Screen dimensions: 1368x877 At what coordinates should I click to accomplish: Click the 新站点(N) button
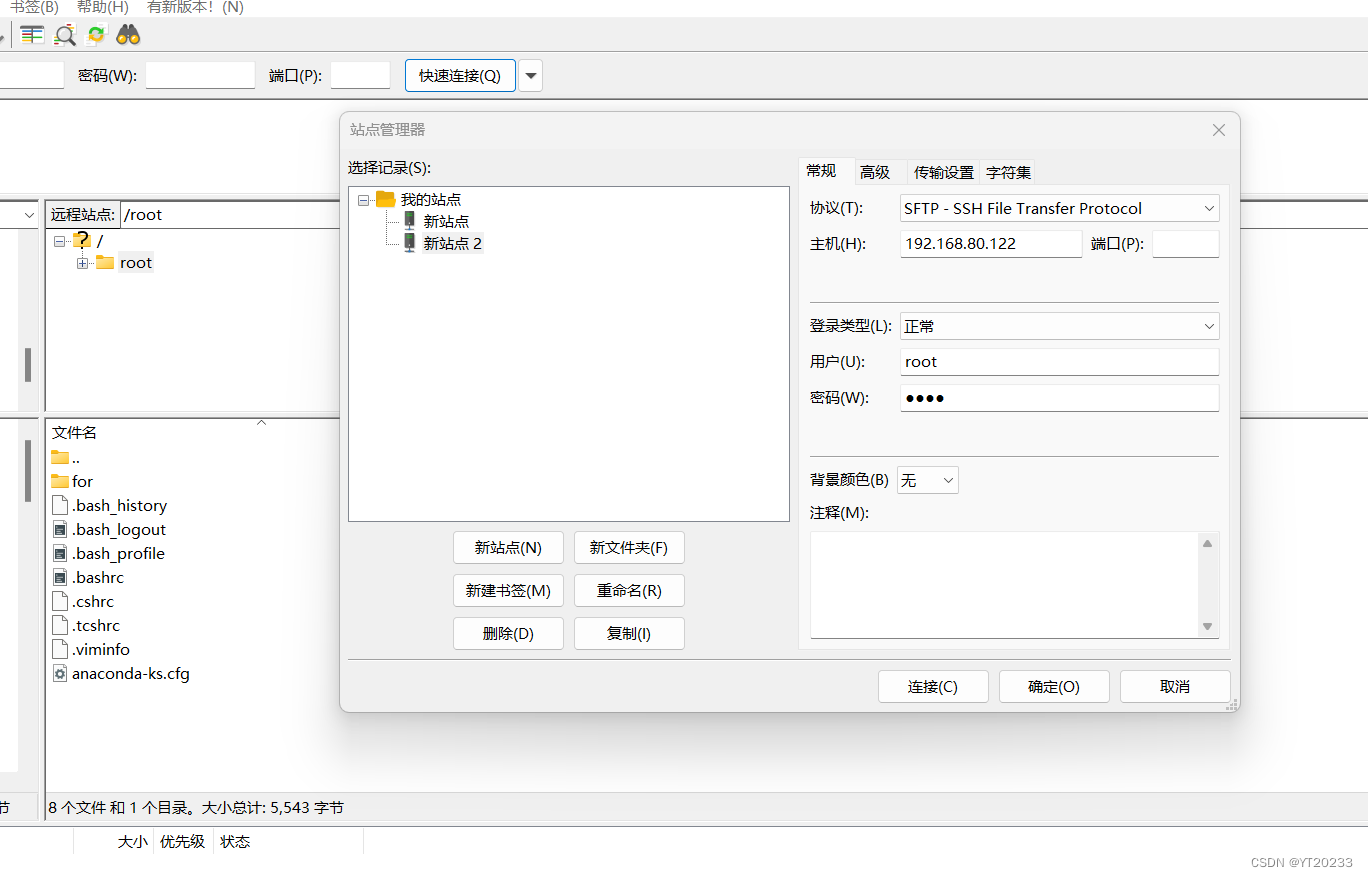508,548
